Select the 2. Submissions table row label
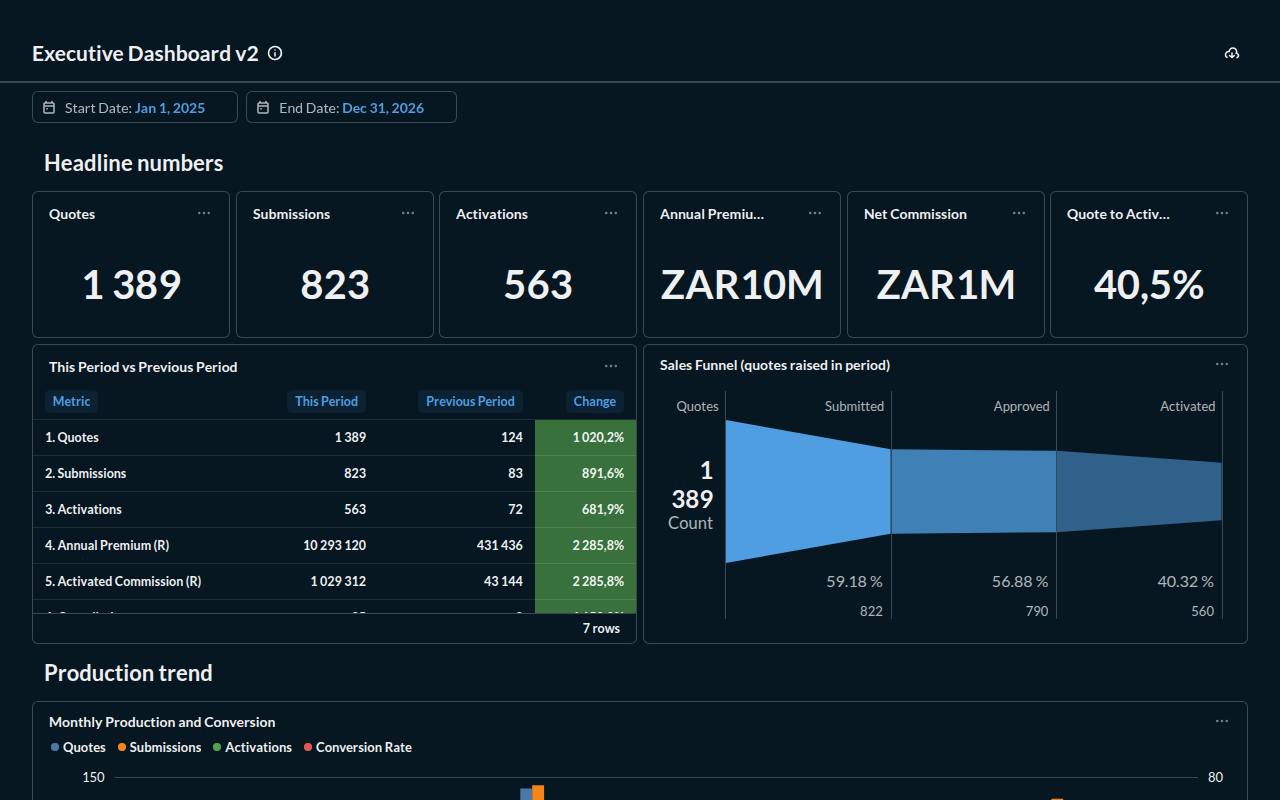The image size is (1280, 800). point(85,473)
